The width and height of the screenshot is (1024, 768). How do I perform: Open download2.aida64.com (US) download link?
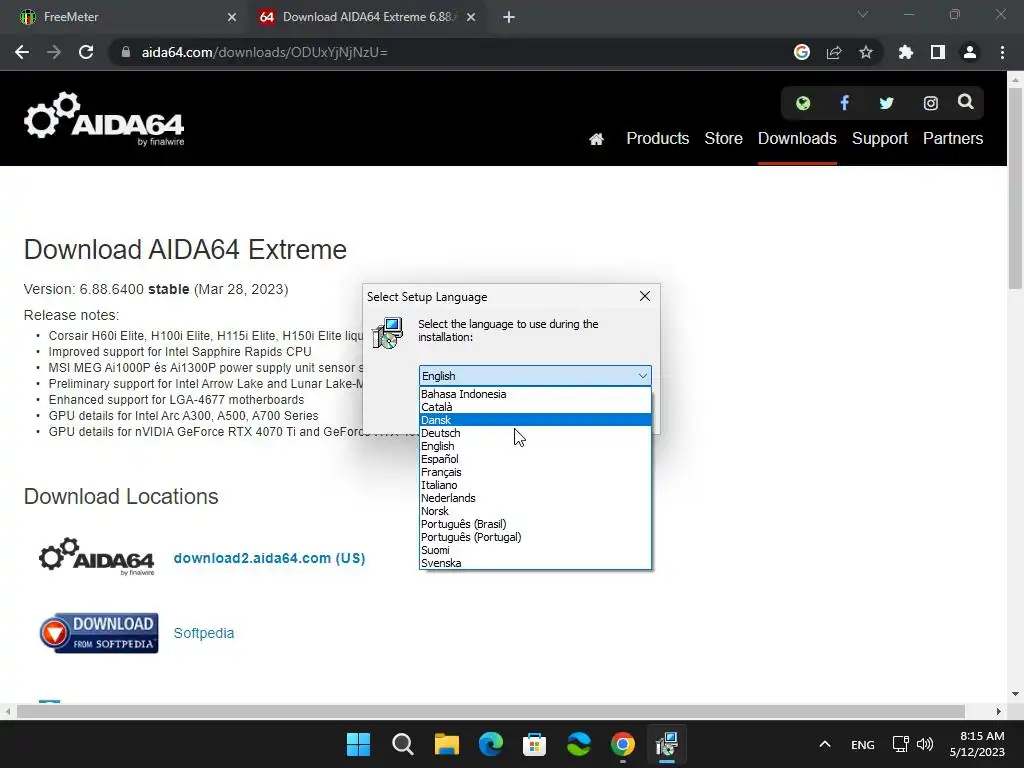click(269, 558)
